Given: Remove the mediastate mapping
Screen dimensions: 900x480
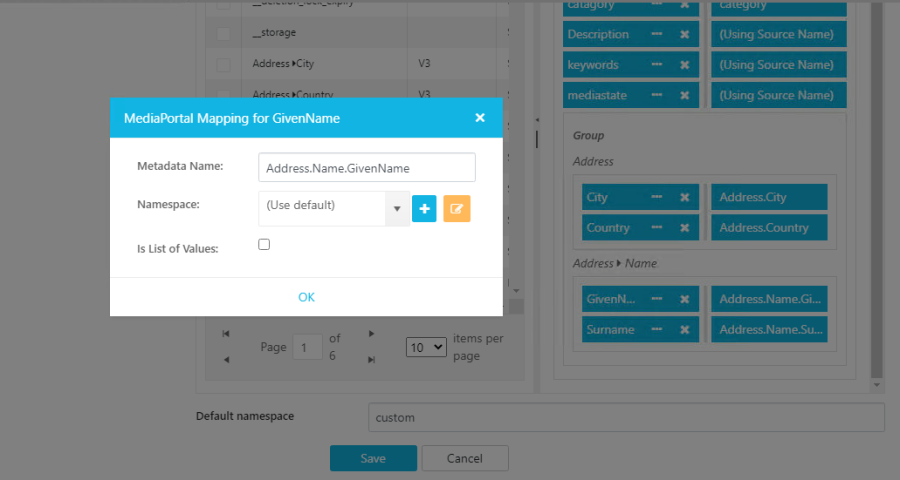Looking at the screenshot, I should [685, 95].
